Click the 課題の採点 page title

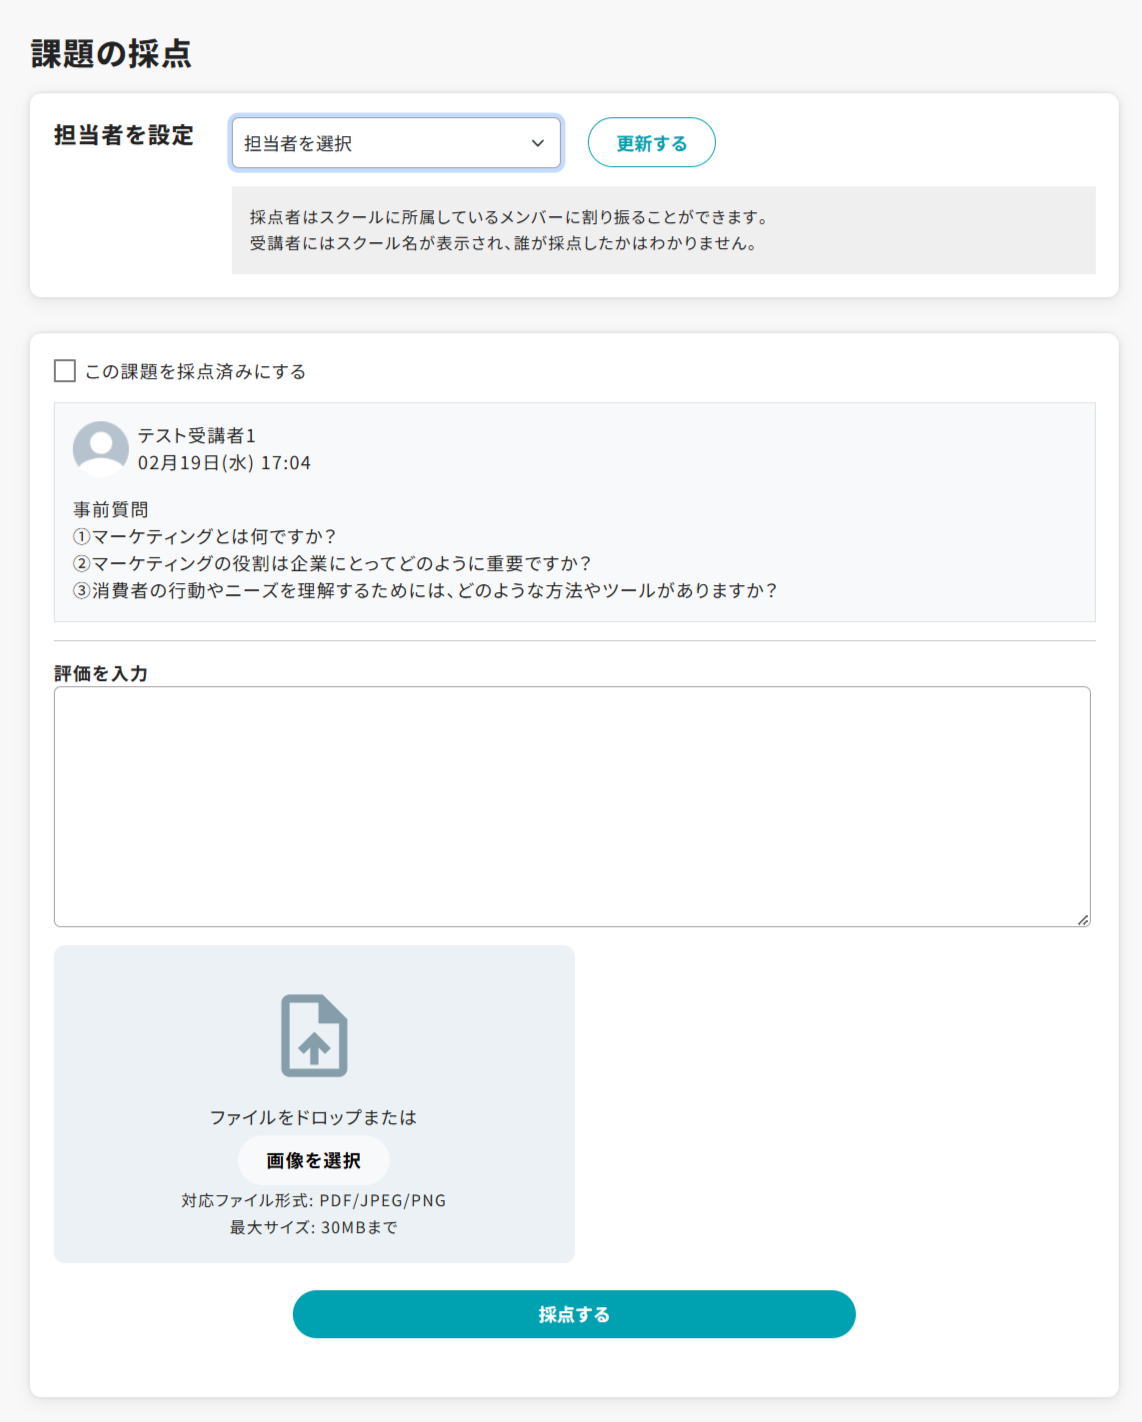(x=111, y=54)
